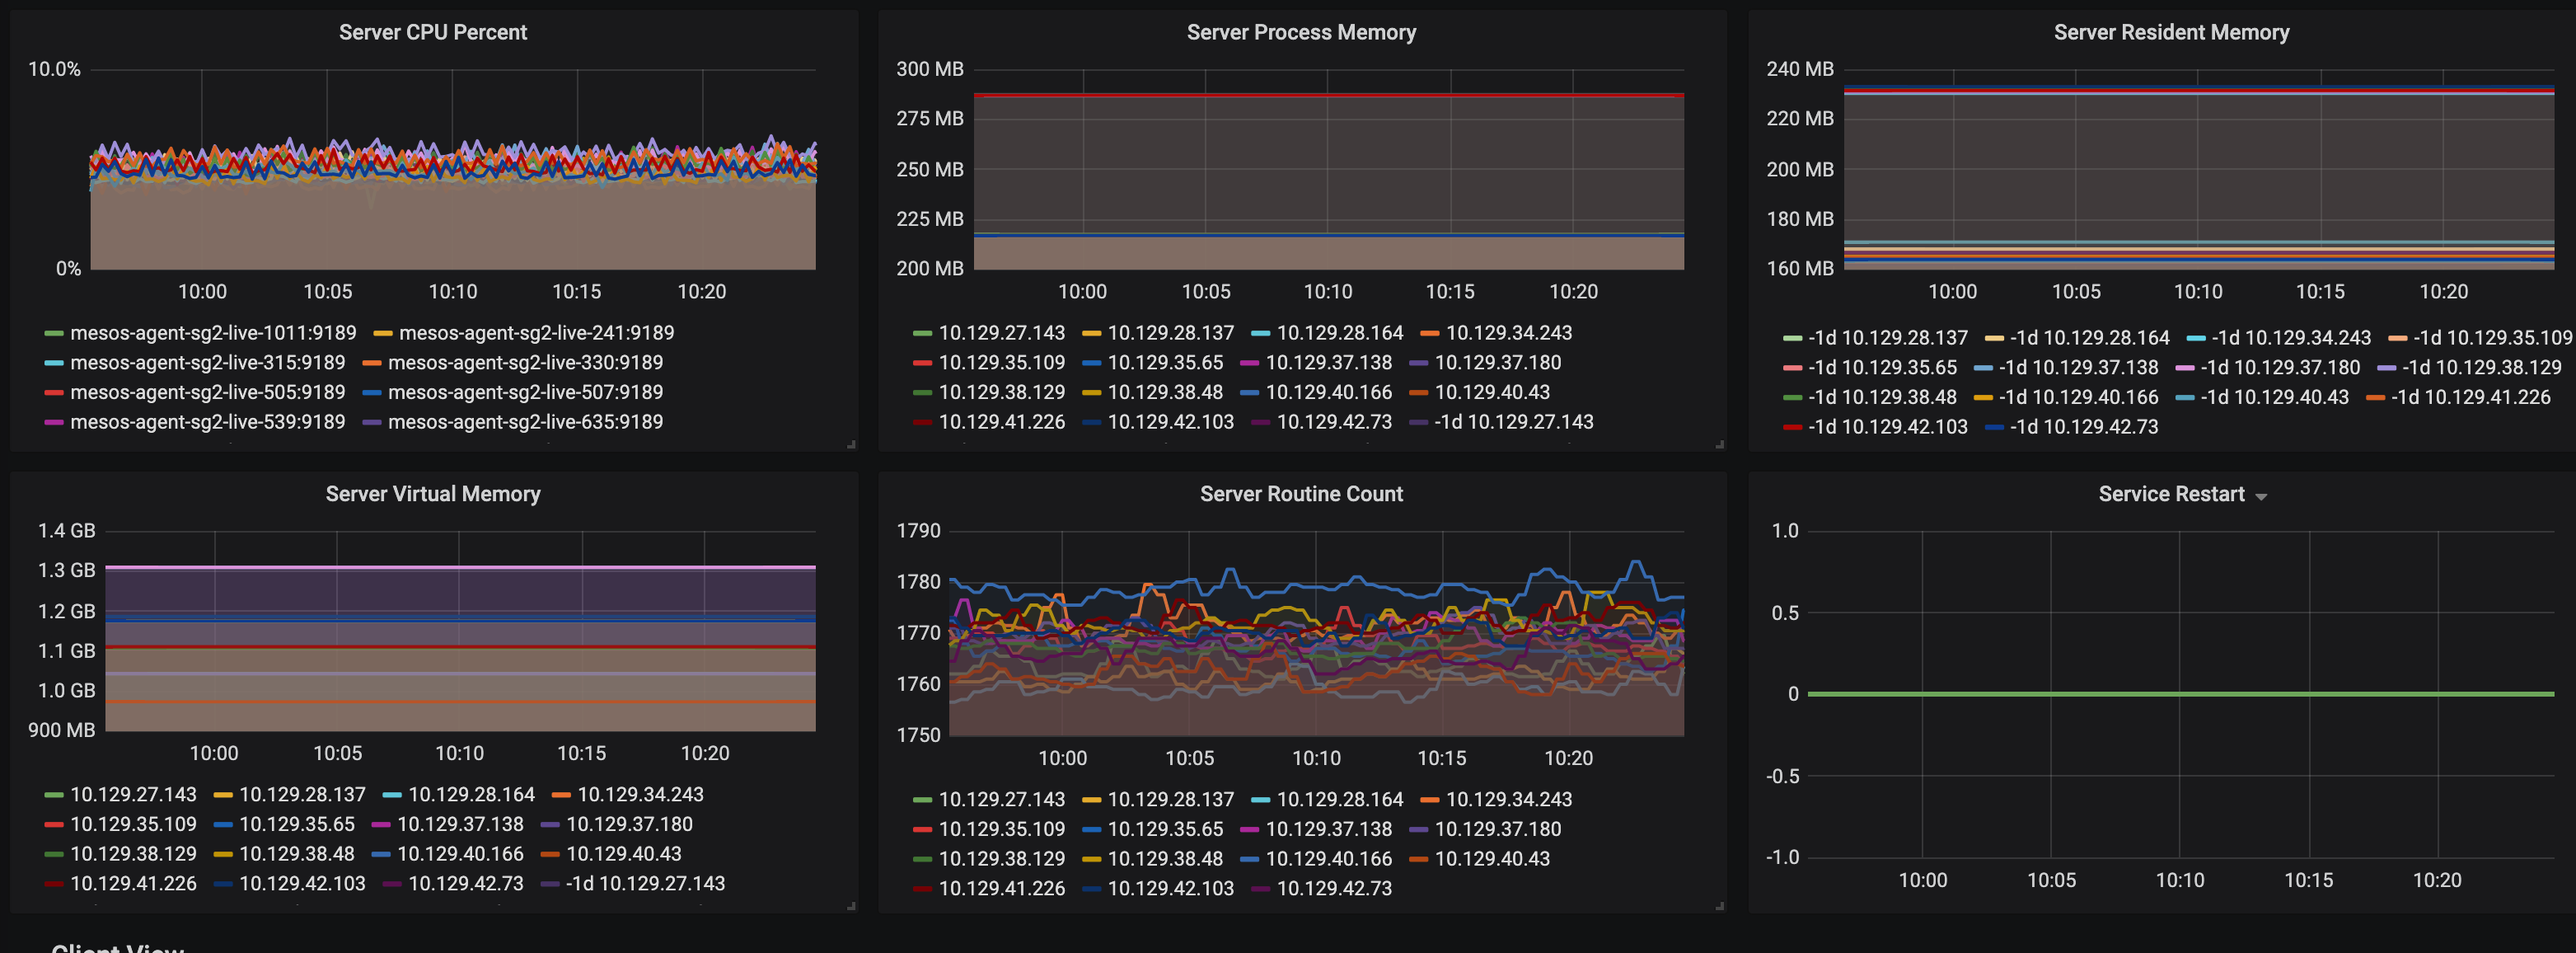Toggle mesos-agent-sg2-live-1011:9189 series in CPU legend
Image resolution: width=2576 pixels, height=953 pixels.
(213, 333)
